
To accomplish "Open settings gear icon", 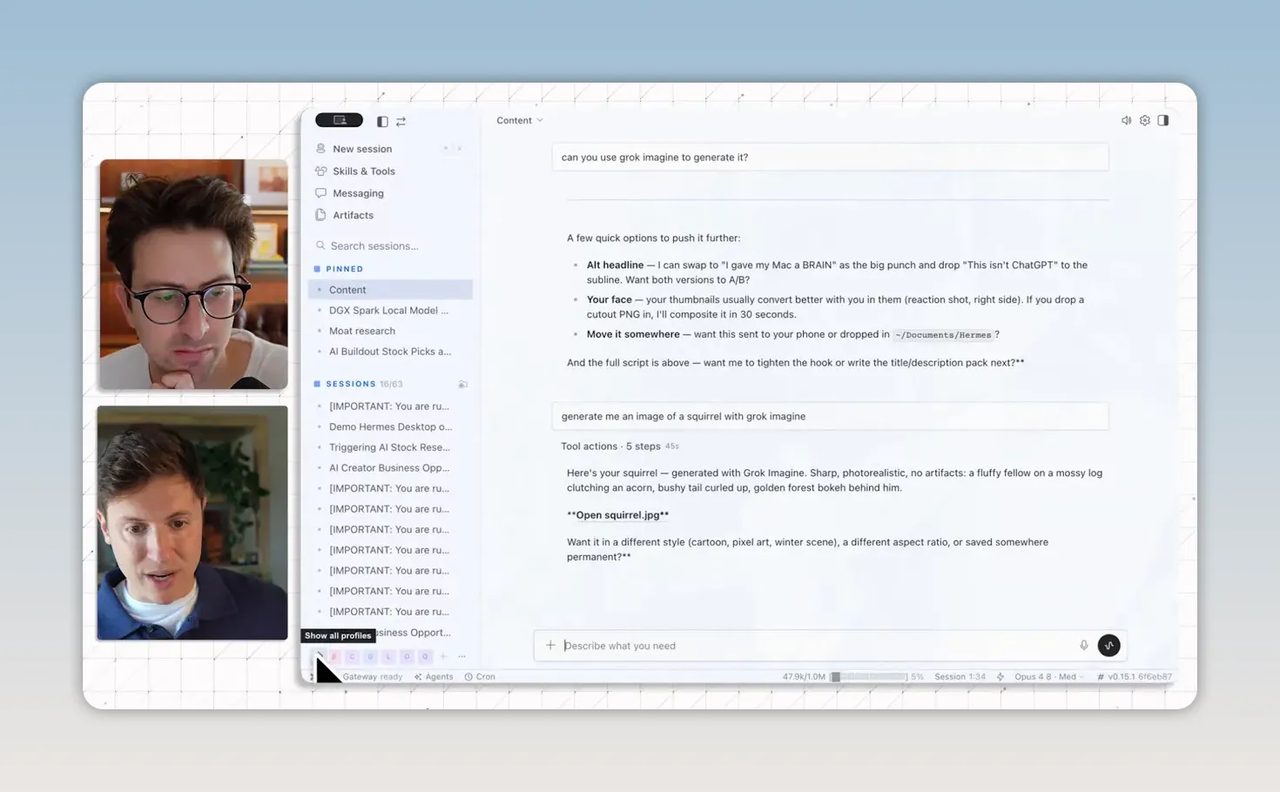I will (x=1145, y=120).
